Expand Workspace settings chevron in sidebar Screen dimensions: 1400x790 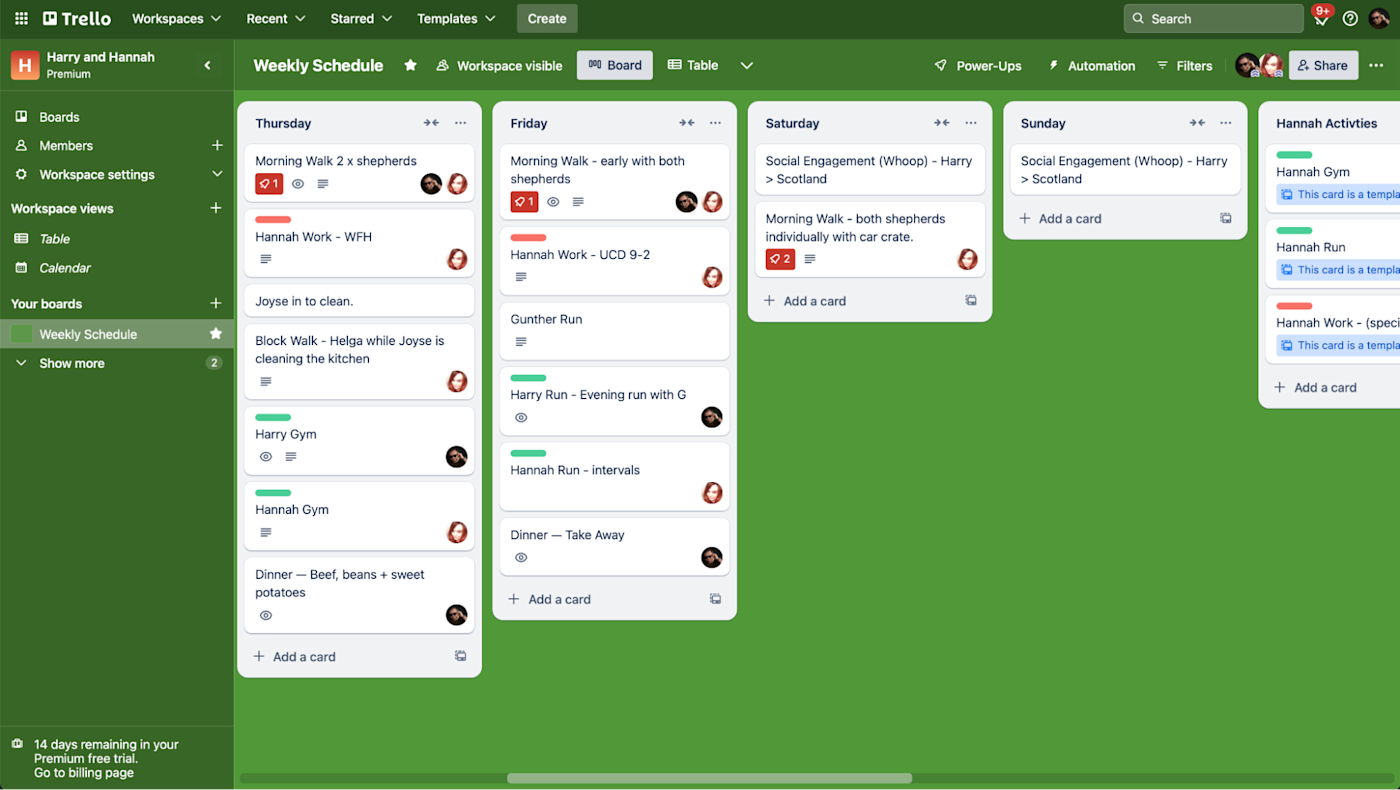click(x=217, y=174)
